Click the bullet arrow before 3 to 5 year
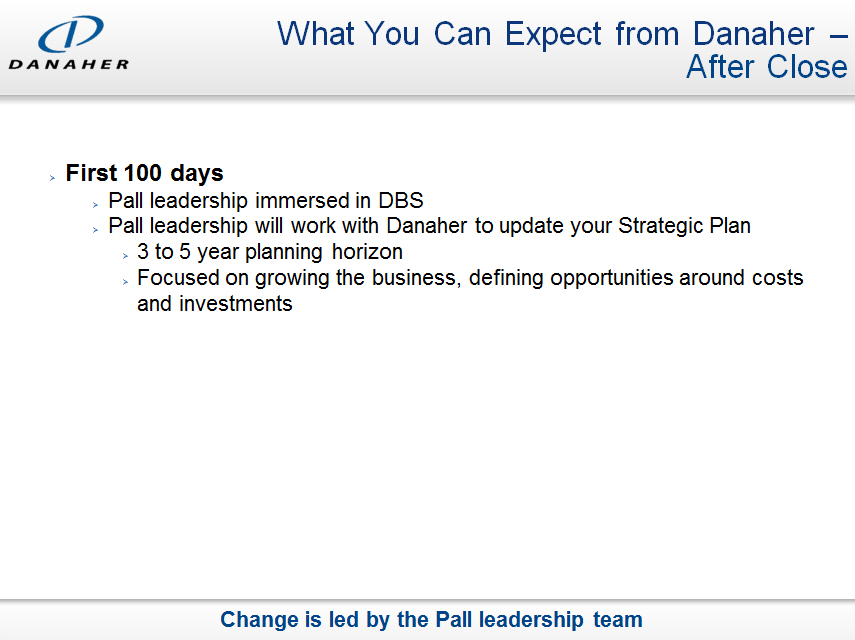Image resolution: width=855 pixels, height=640 pixels. tap(125, 255)
